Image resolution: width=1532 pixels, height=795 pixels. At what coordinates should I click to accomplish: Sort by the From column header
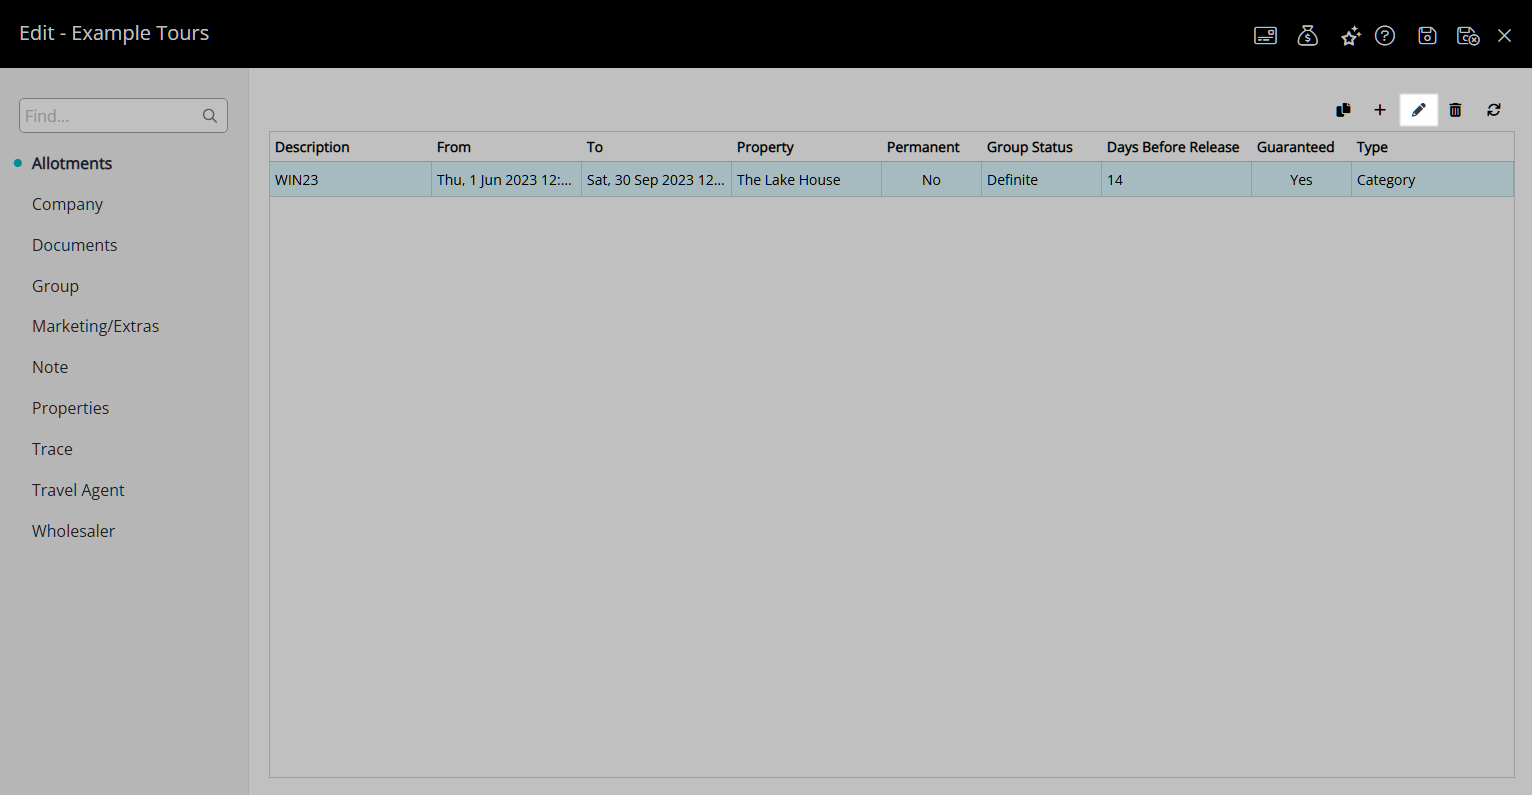[506, 147]
